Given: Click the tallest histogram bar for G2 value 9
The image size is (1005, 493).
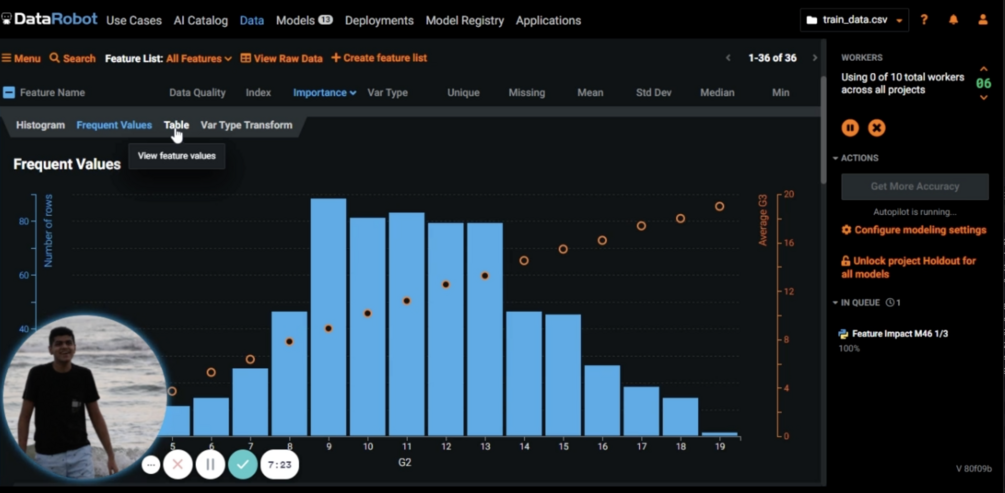Looking at the screenshot, I should (329, 317).
